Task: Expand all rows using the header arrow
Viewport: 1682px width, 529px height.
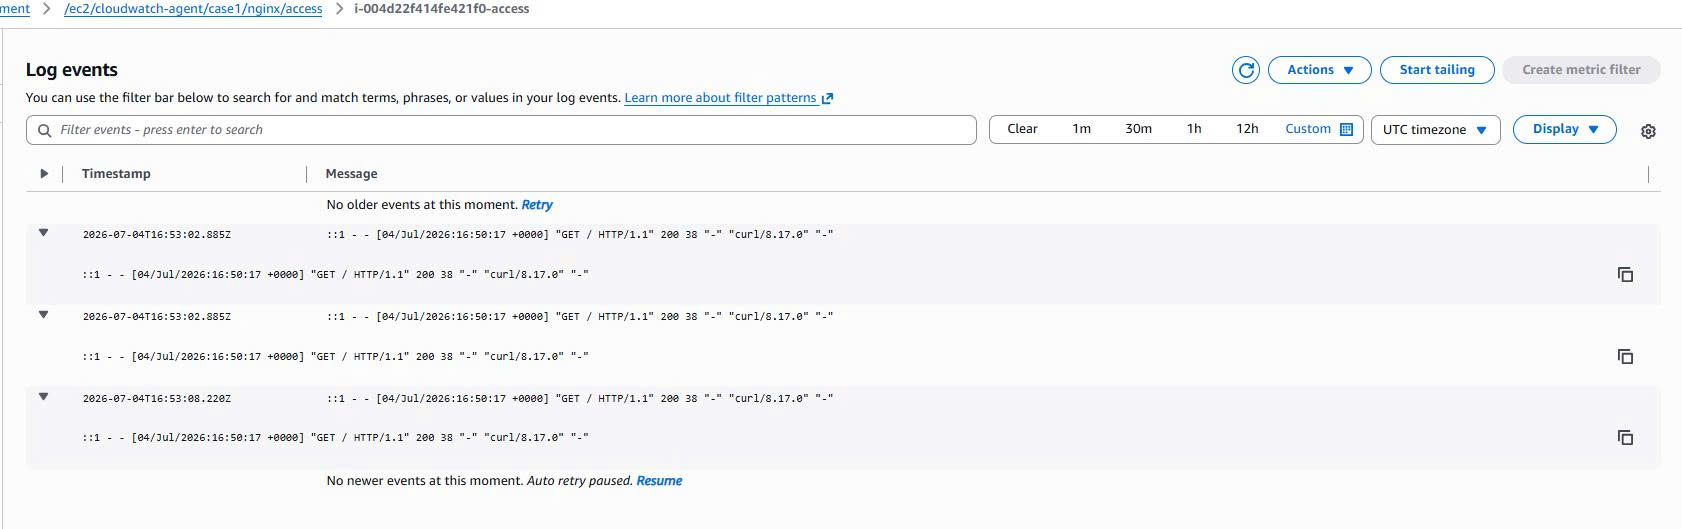Action: [44, 174]
